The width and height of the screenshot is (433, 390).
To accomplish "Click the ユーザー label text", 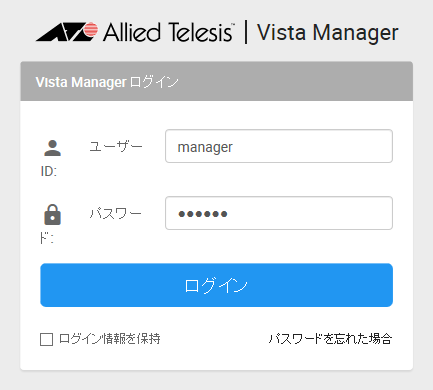I will tap(116, 146).
